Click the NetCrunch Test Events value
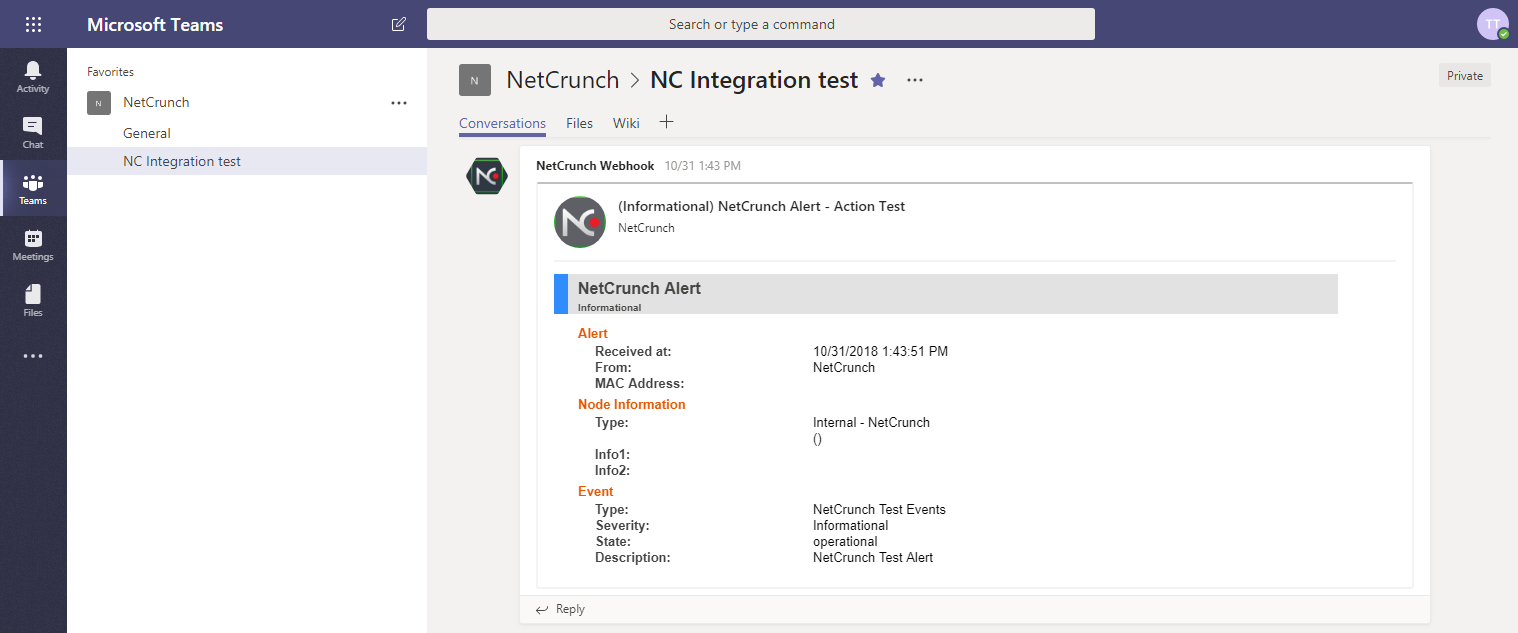1518x633 pixels. pos(879,509)
